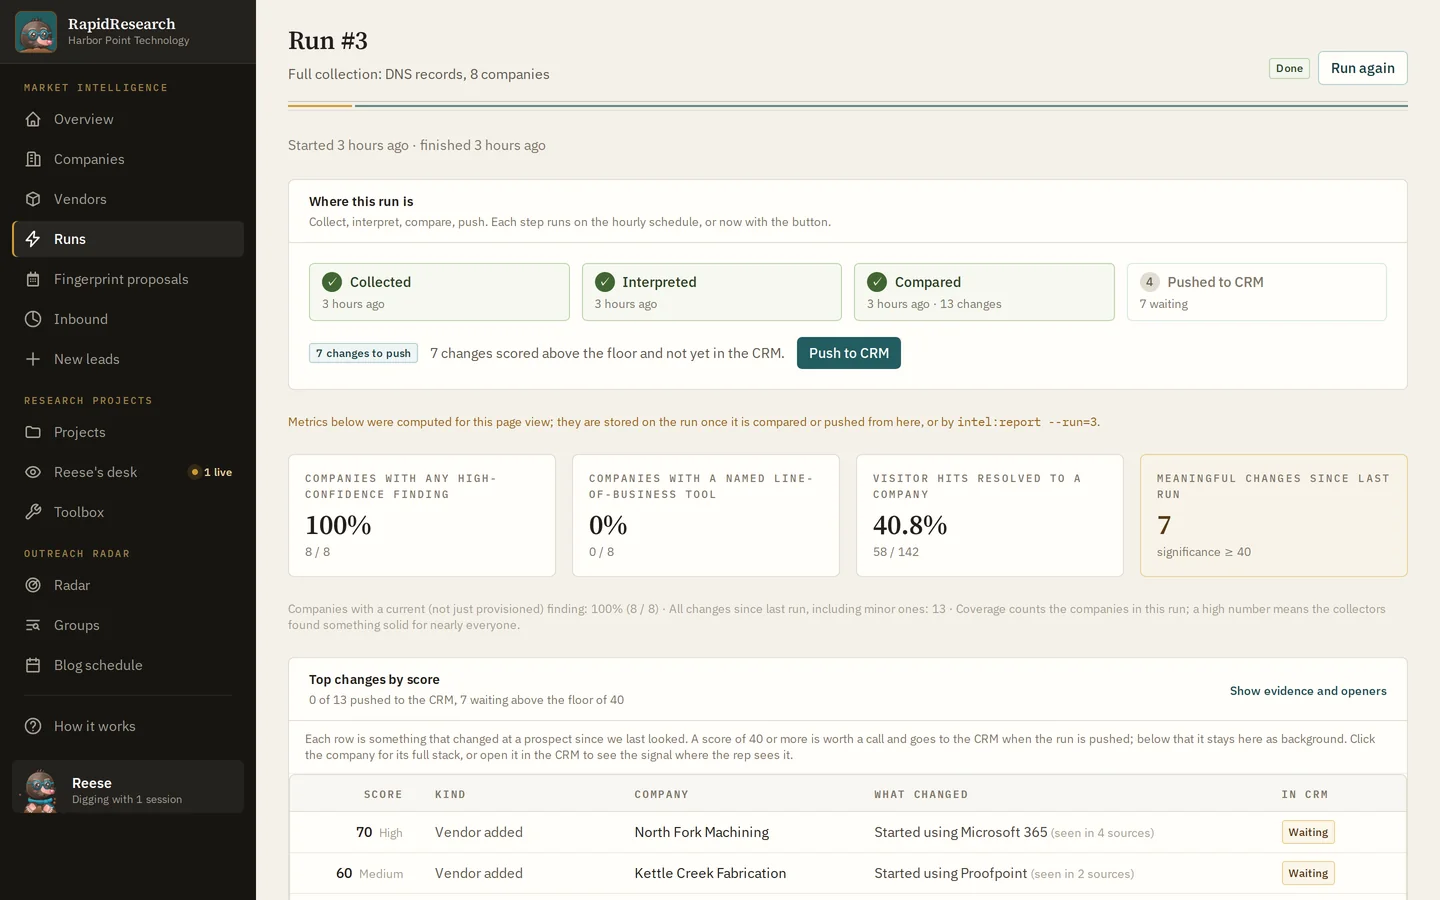
Task: Click the step 4 number badge
Action: (x=1150, y=282)
